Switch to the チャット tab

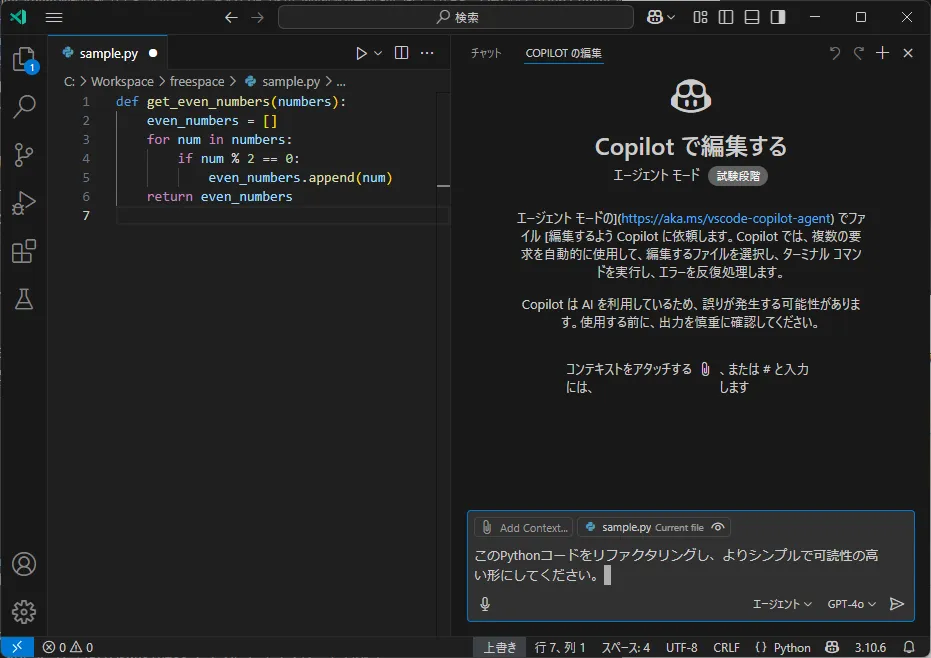pyautogui.click(x=486, y=53)
